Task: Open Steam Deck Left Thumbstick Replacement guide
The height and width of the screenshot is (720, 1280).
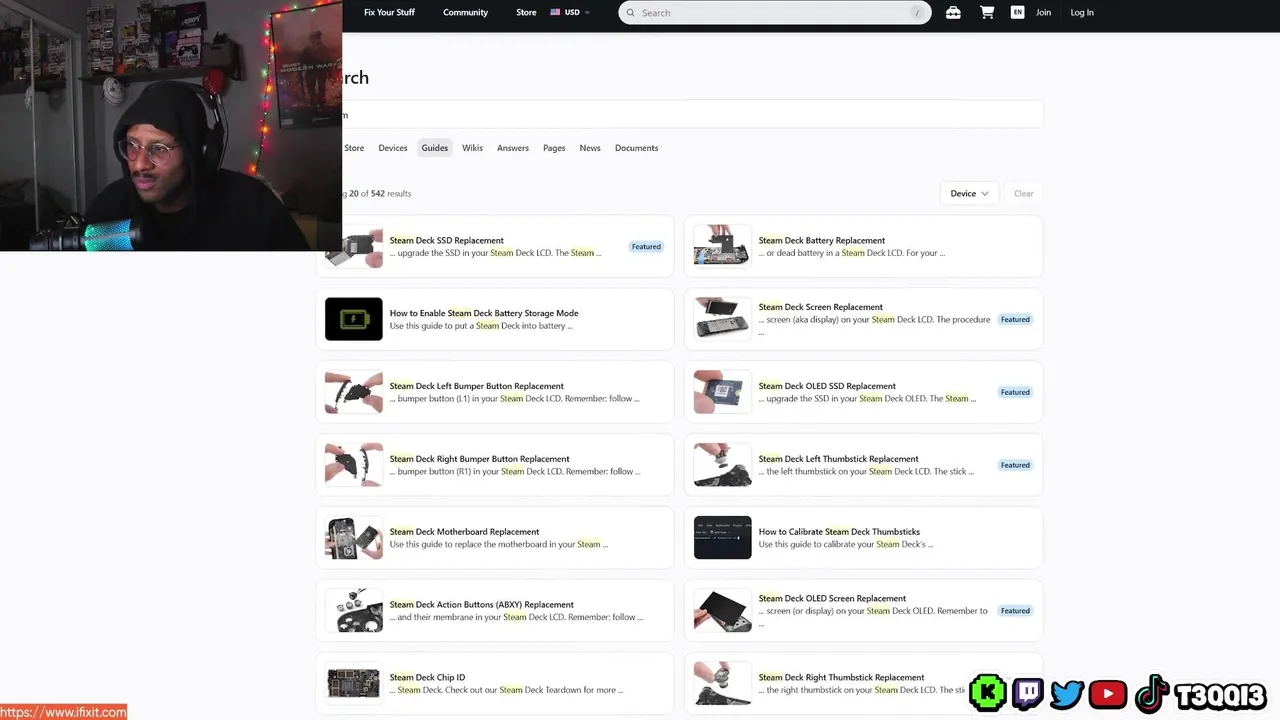Action: (838, 459)
